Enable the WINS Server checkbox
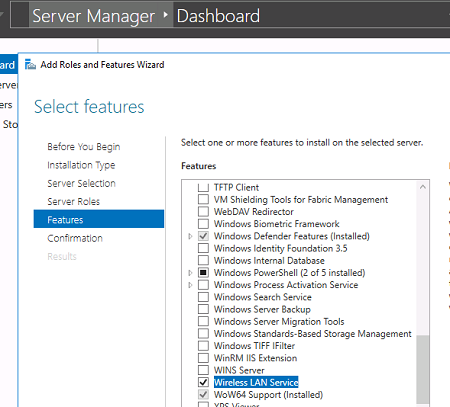The width and height of the screenshot is (450, 407). (203, 370)
